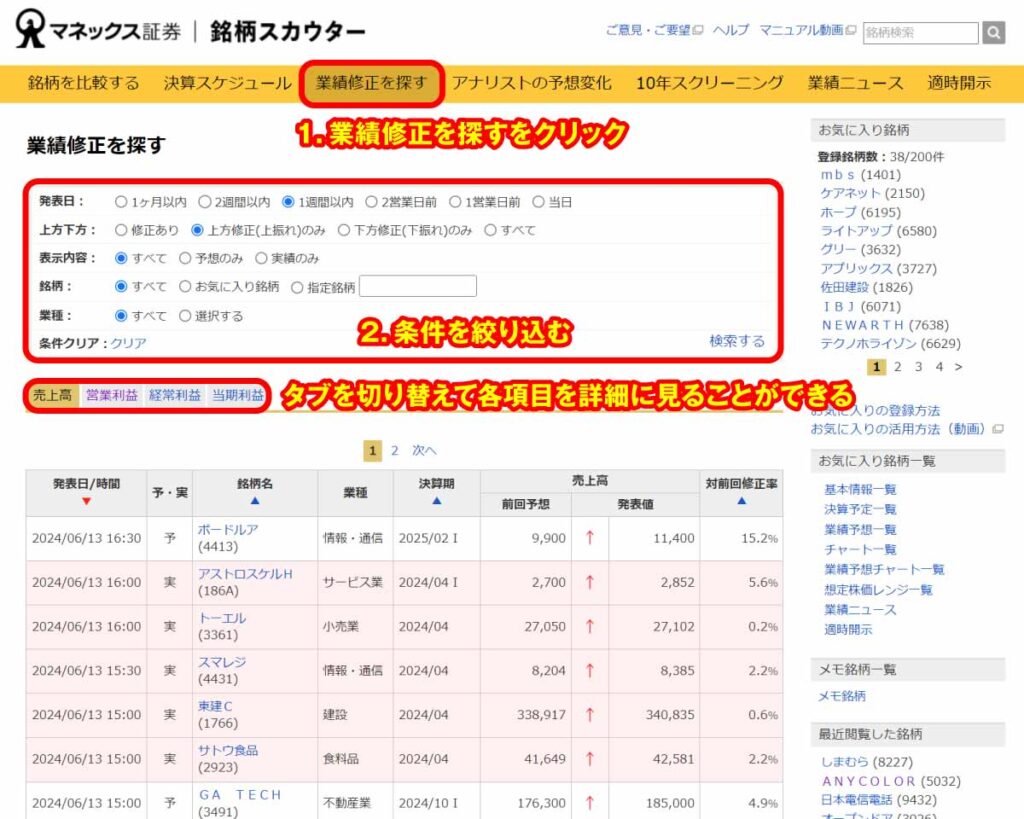Switch to the 当期利益 tab
Viewport: 1024px width, 819px height.
(x=237, y=395)
